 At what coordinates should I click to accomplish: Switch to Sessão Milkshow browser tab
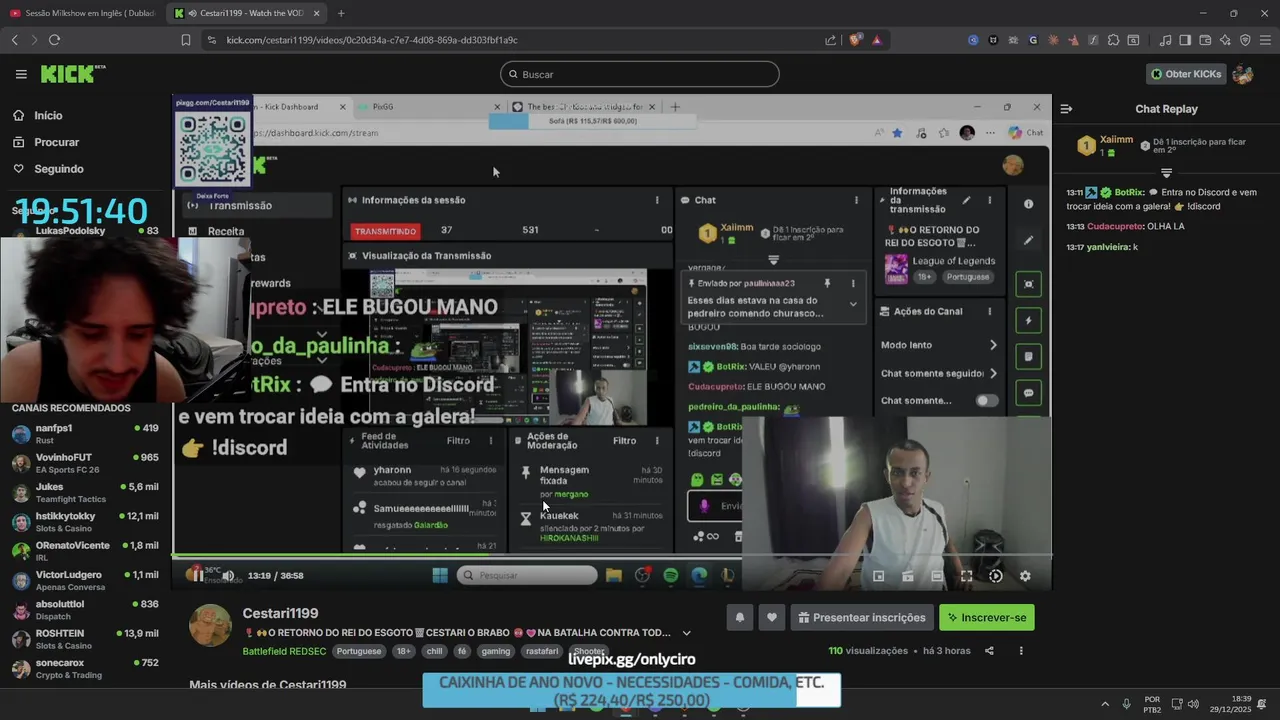tap(82, 13)
